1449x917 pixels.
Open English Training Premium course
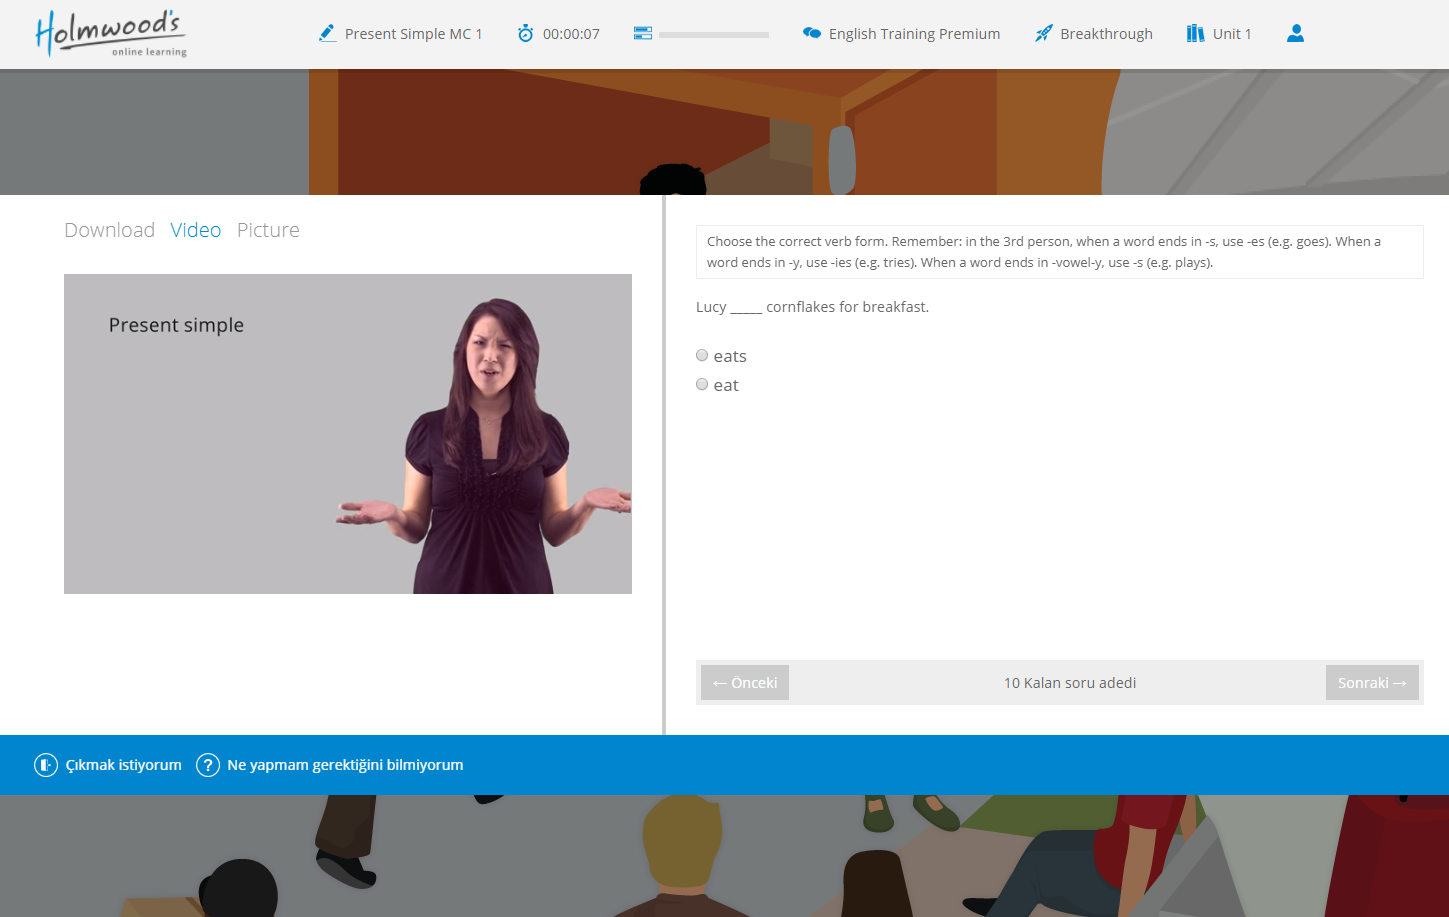coord(914,34)
